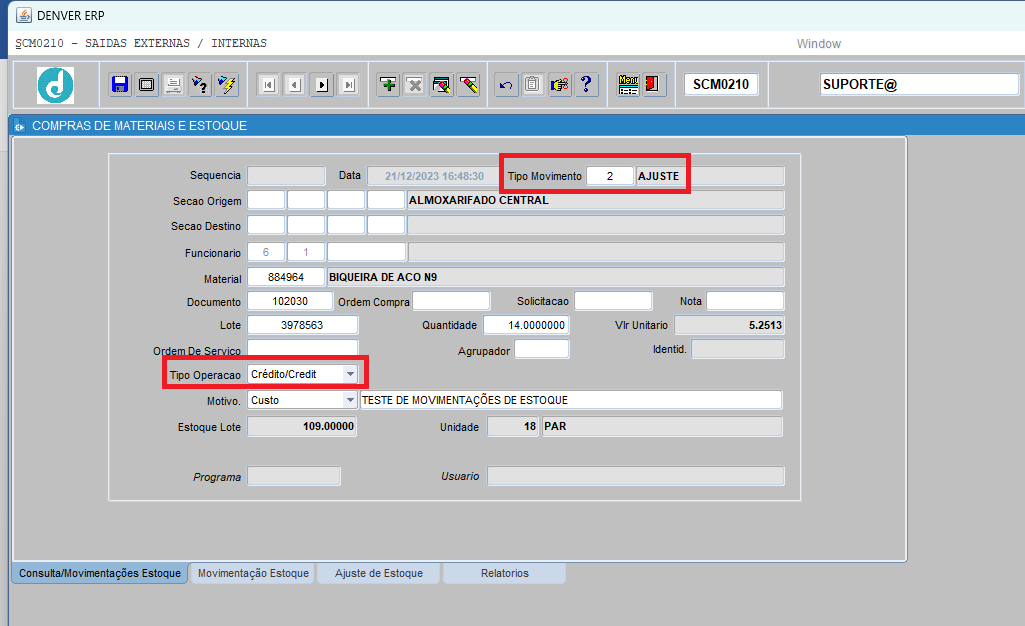Screen dimensions: 1025x626
Task: Click the Sequencia field
Action: pyautogui.click(x=286, y=176)
